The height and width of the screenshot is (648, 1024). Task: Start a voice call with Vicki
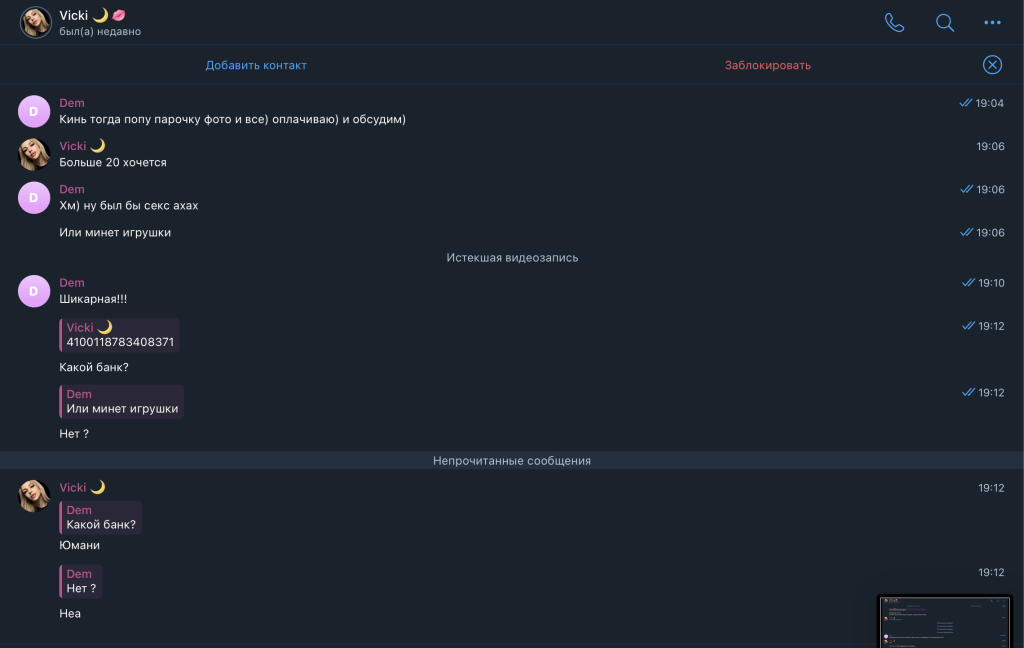coord(894,22)
